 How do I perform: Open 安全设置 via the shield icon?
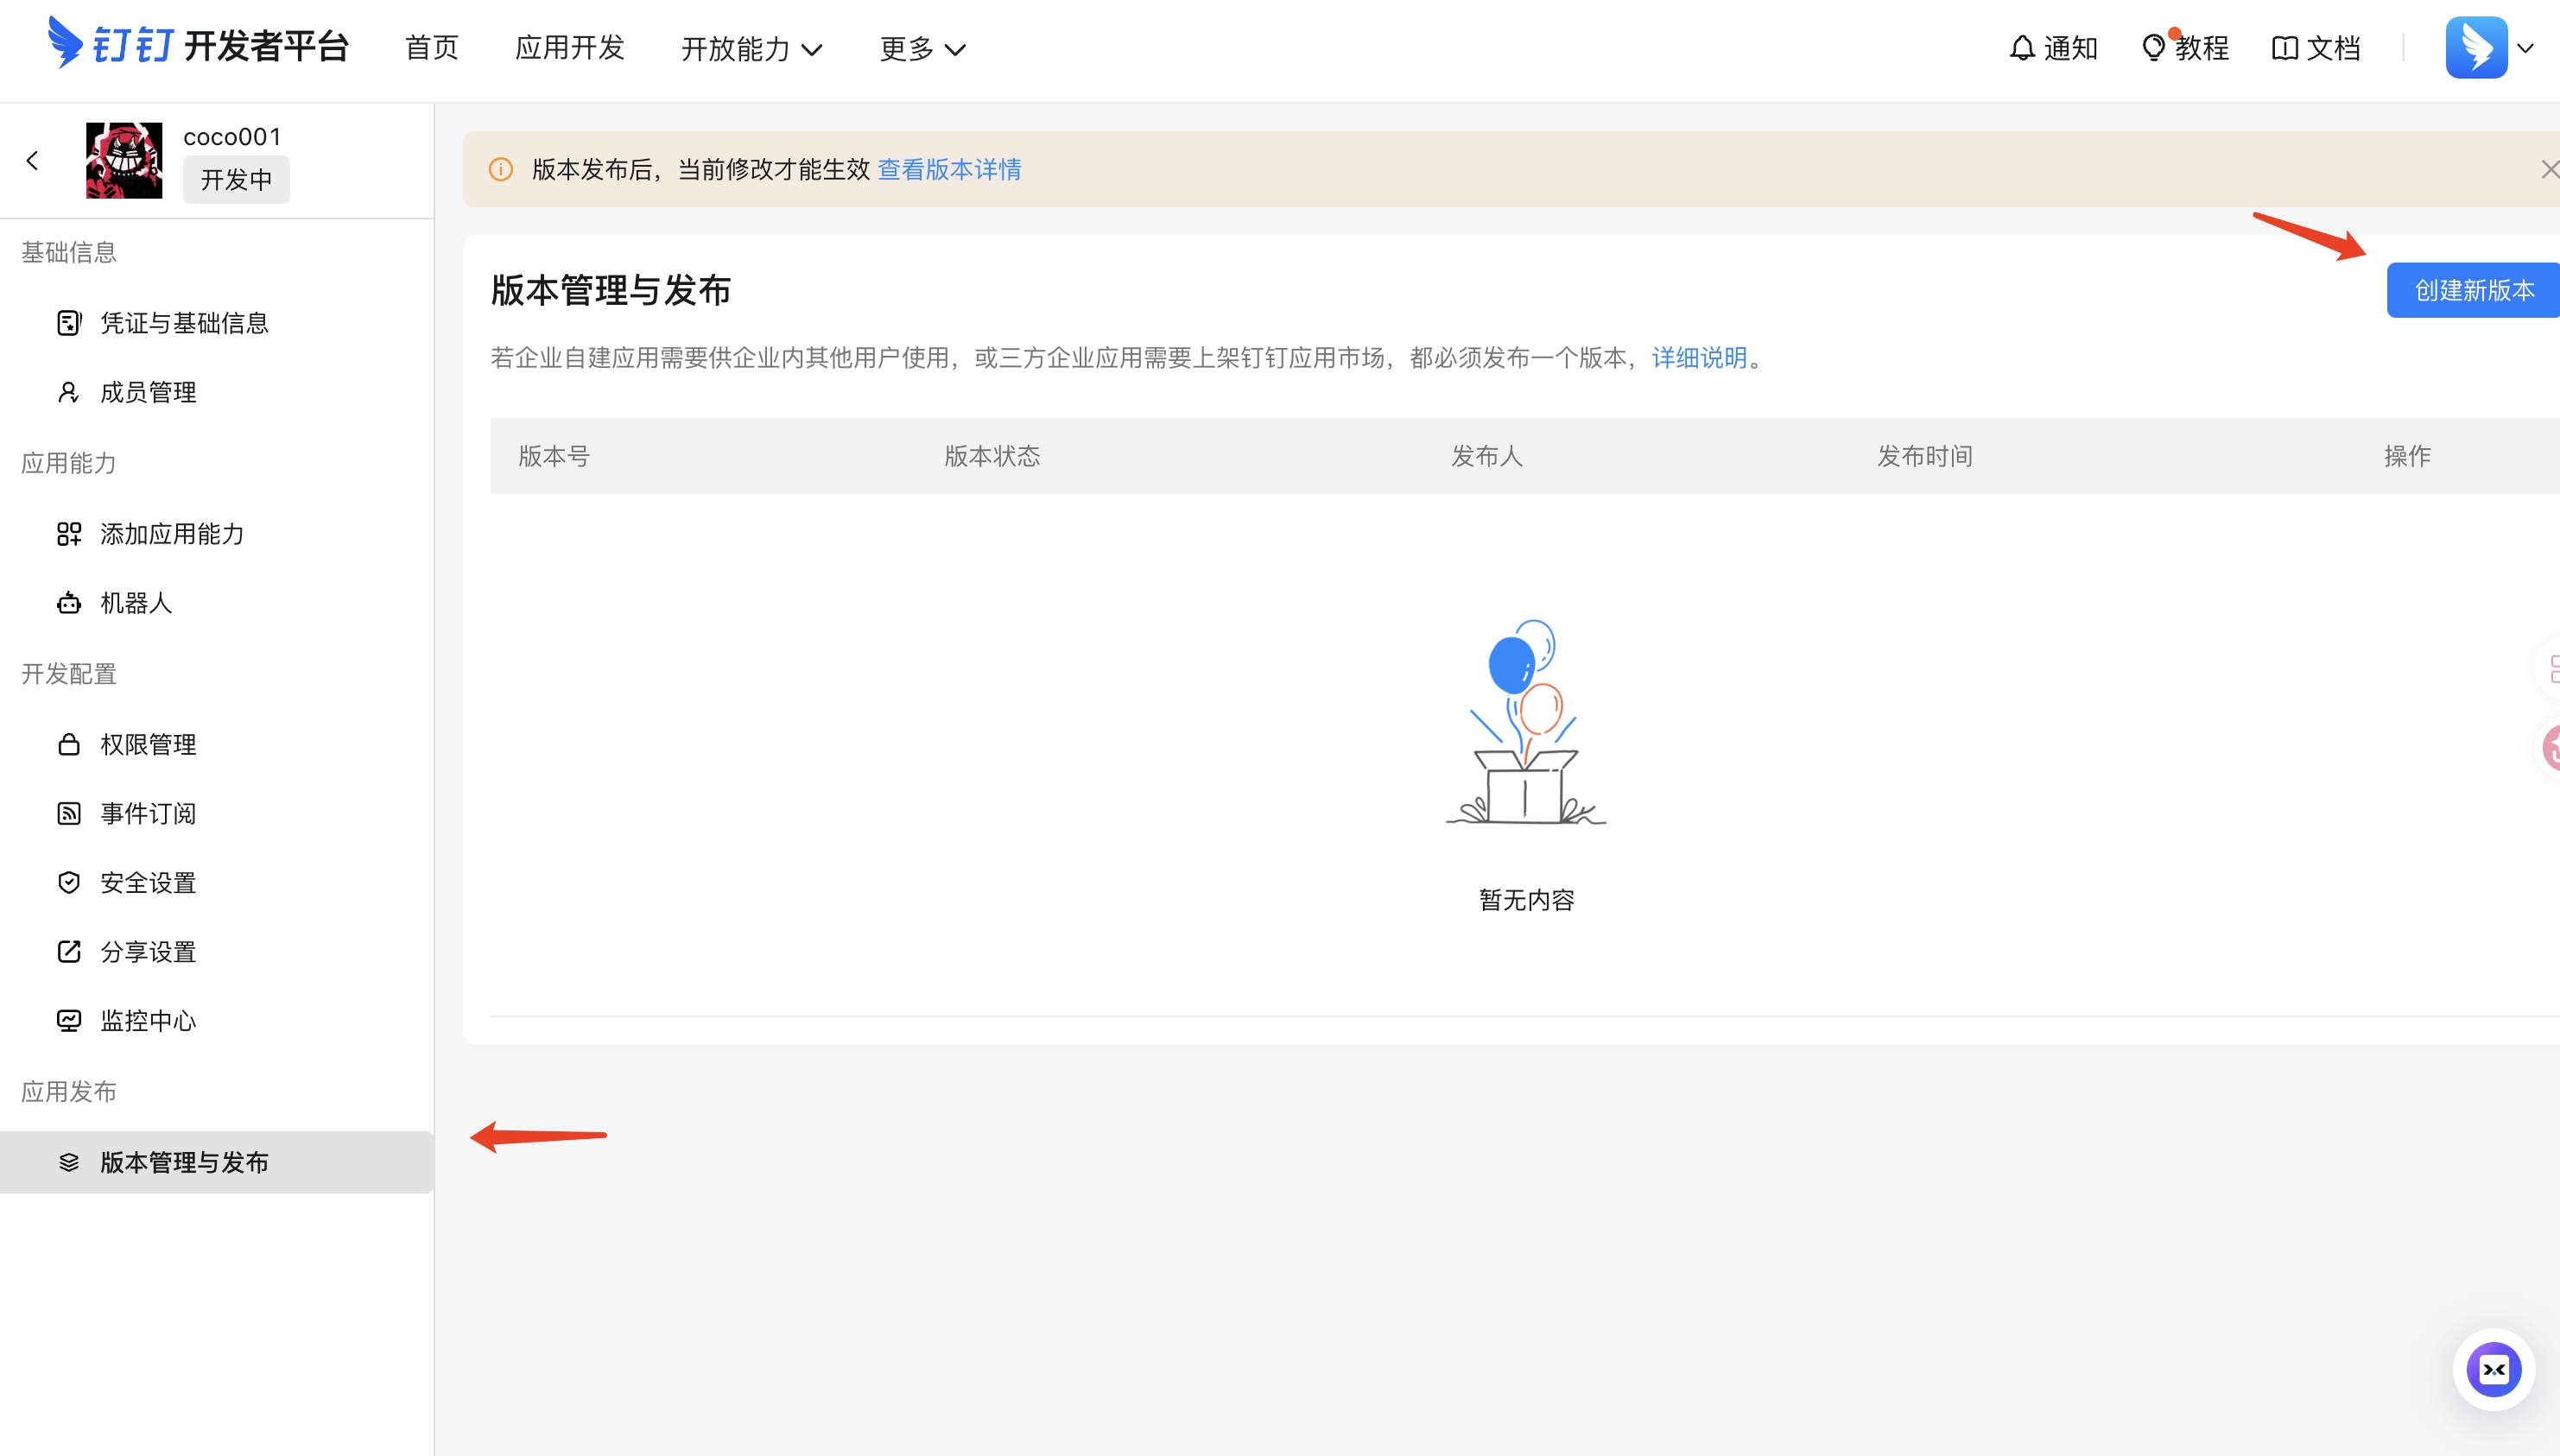coord(68,882)
